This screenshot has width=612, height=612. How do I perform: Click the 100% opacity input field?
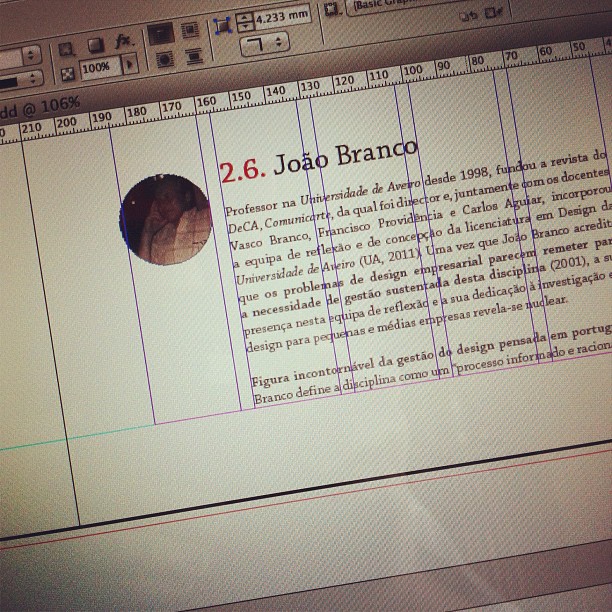coord(99,68)
